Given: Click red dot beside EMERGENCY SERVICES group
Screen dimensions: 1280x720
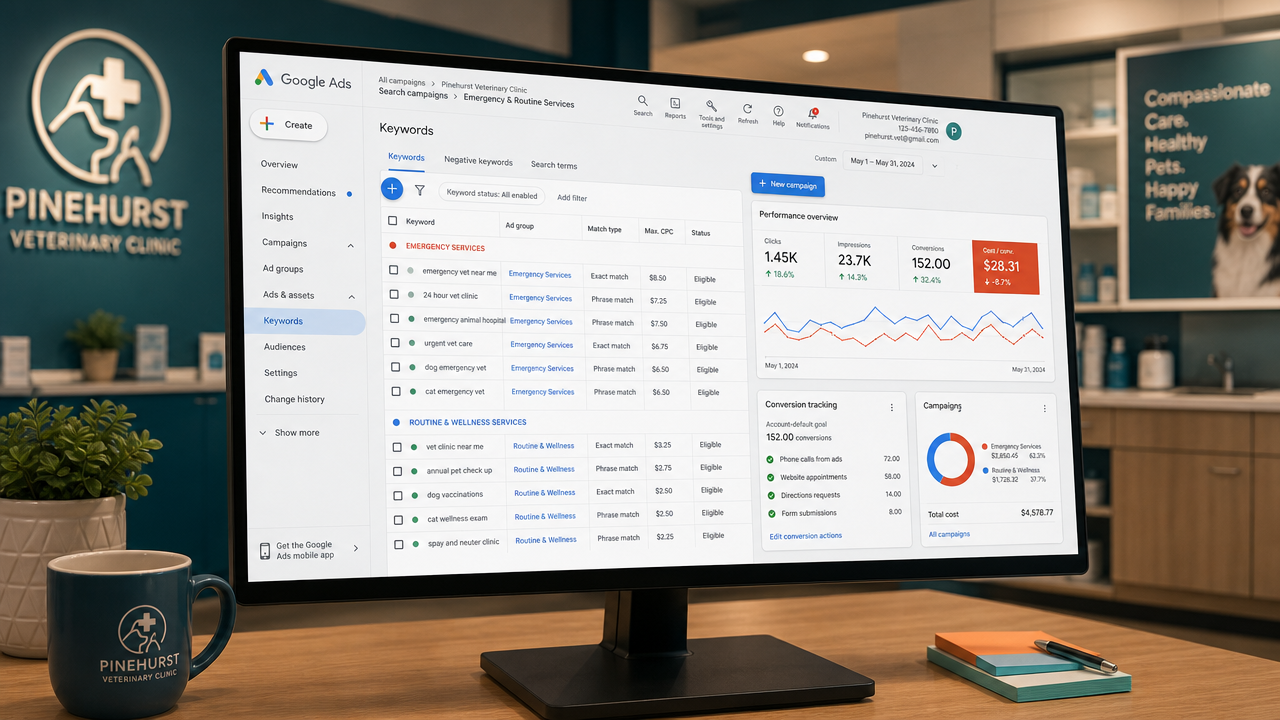Looking at the screenshot, I should click(393, 245).
